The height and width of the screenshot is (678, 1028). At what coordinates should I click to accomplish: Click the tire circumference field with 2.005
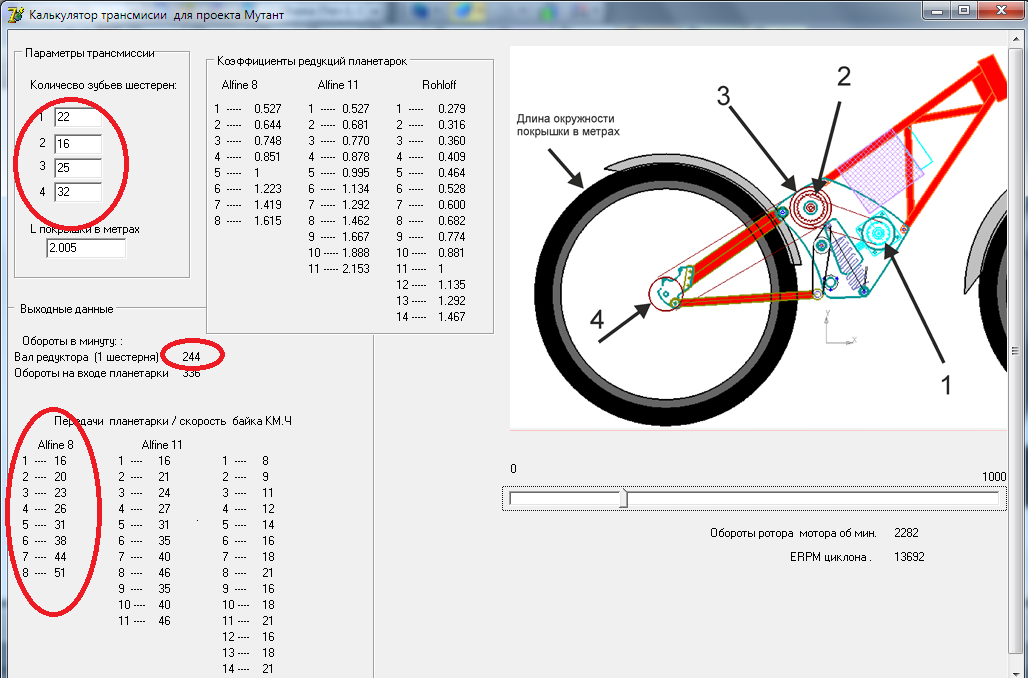tap(85, 248)
